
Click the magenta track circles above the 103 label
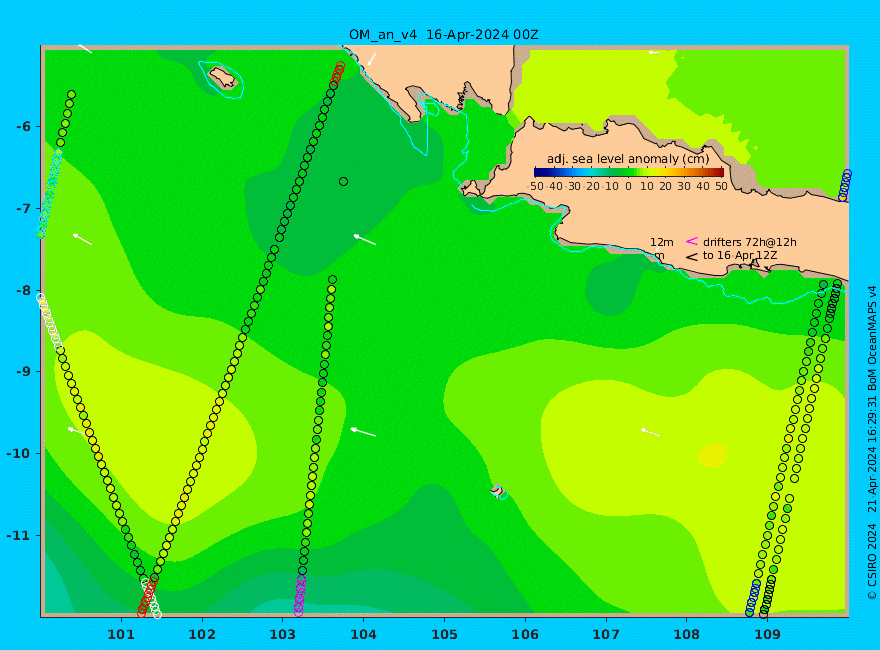pyautogui.click(x=300, y=595)
